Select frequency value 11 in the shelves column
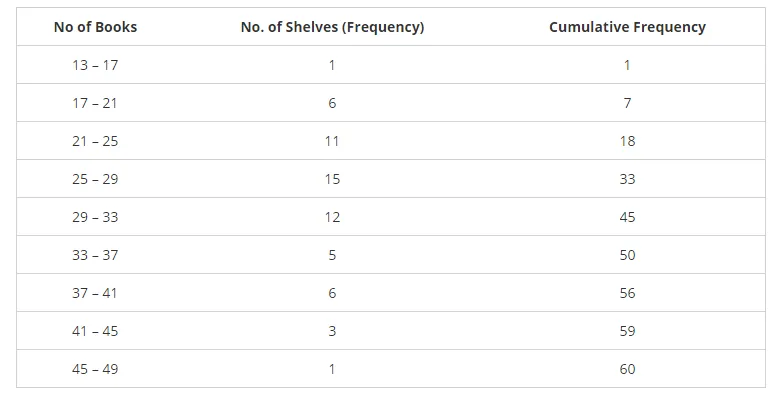 [x=332, y=141]
